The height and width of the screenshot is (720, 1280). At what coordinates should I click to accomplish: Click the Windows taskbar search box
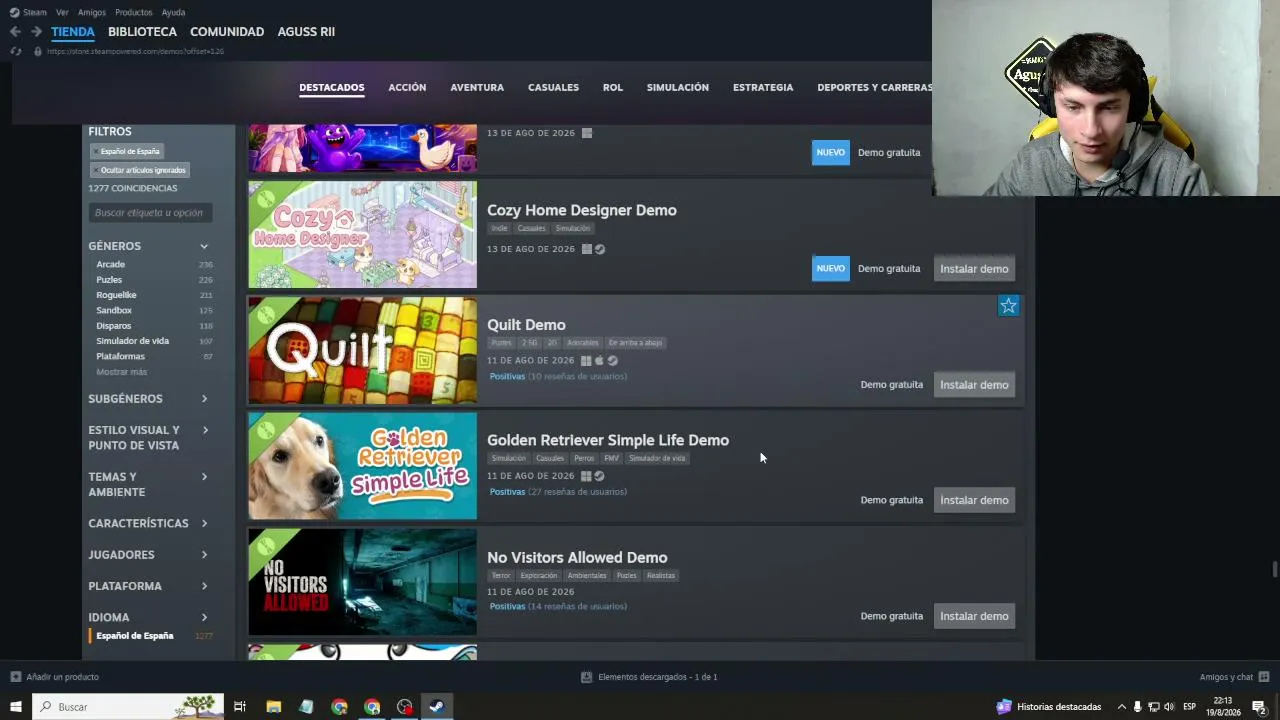click(x=128, y=707)
